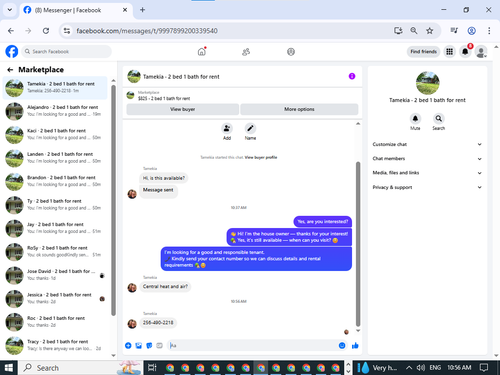This screenshot has height=375, width=500.
Task: Click the message text input field
Action: click(253, 346)
